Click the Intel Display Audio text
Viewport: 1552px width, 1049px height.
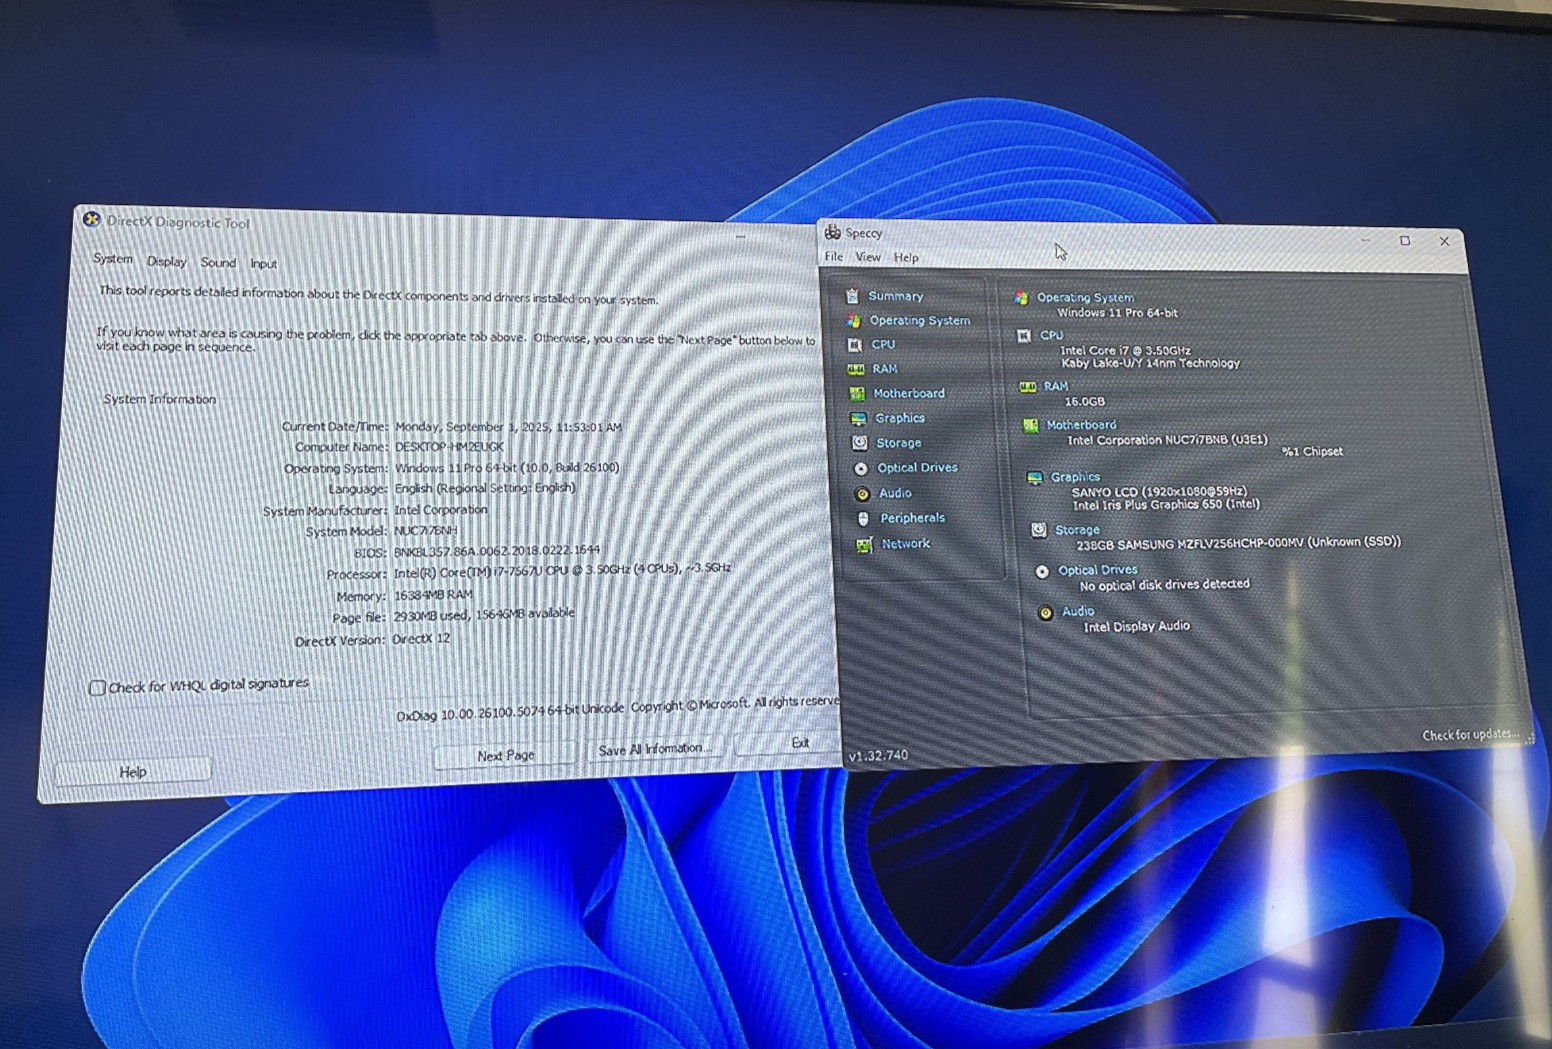tap(1137, 626)
